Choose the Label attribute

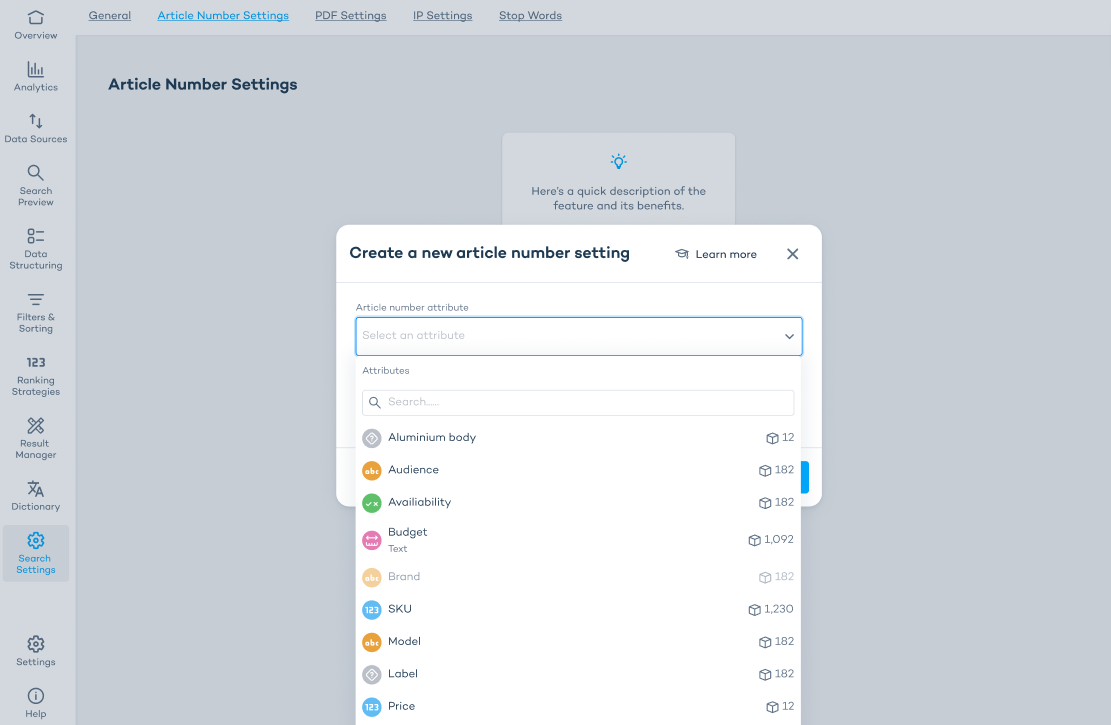(x=578, y=675)
